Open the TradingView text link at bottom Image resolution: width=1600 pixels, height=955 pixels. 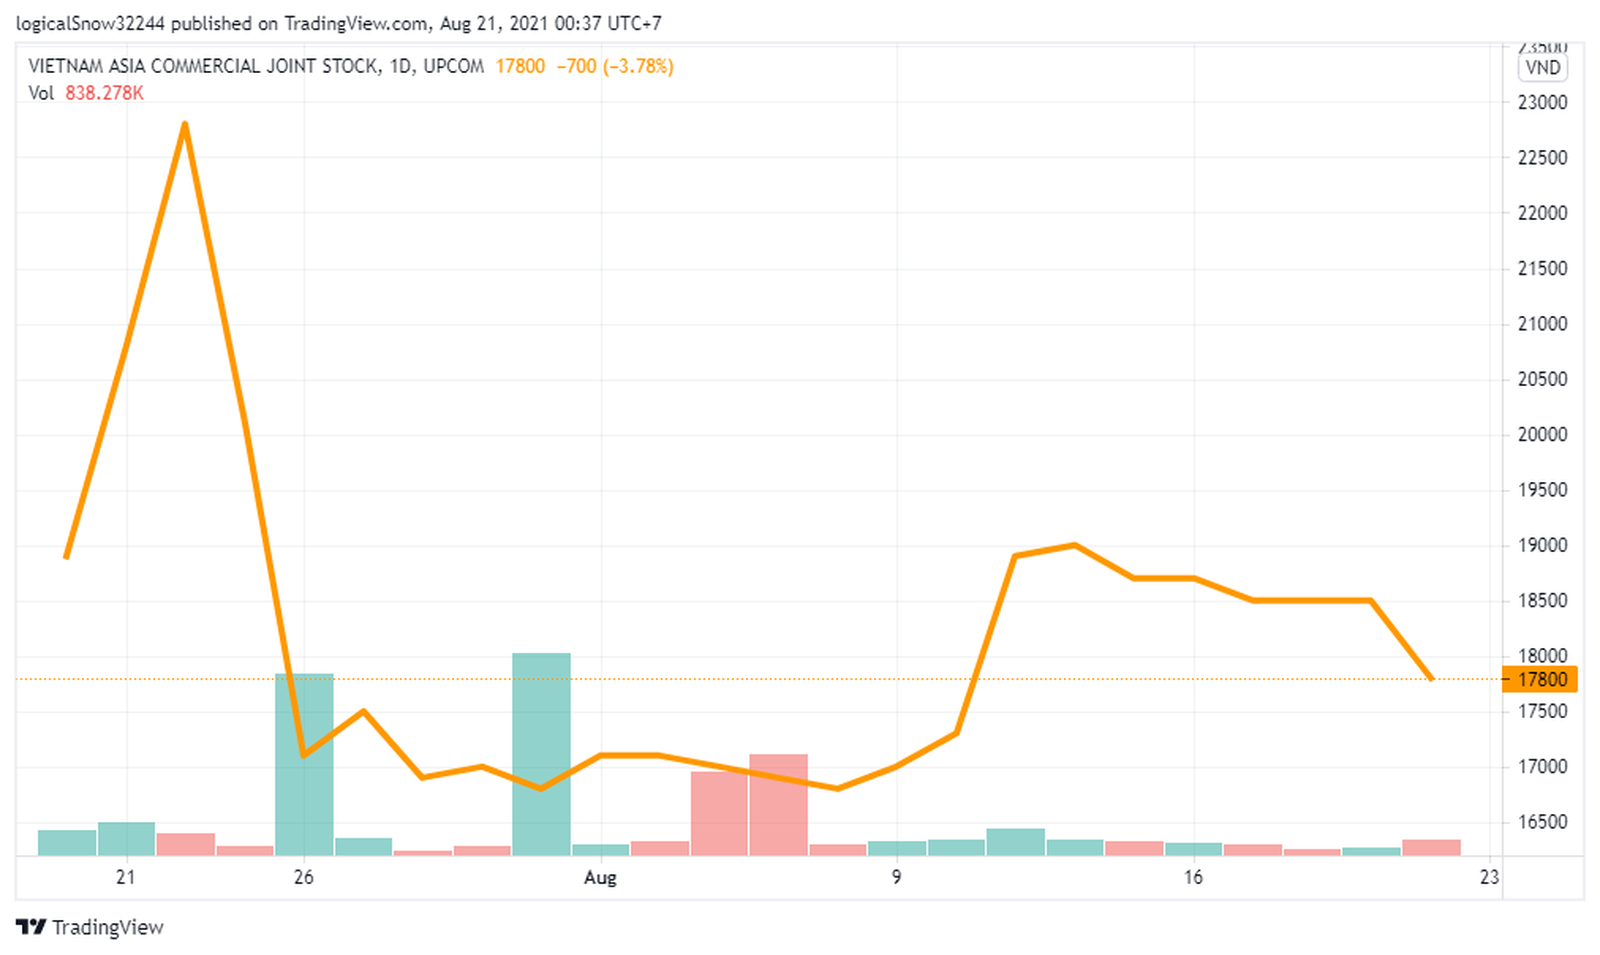pos(107,927)
